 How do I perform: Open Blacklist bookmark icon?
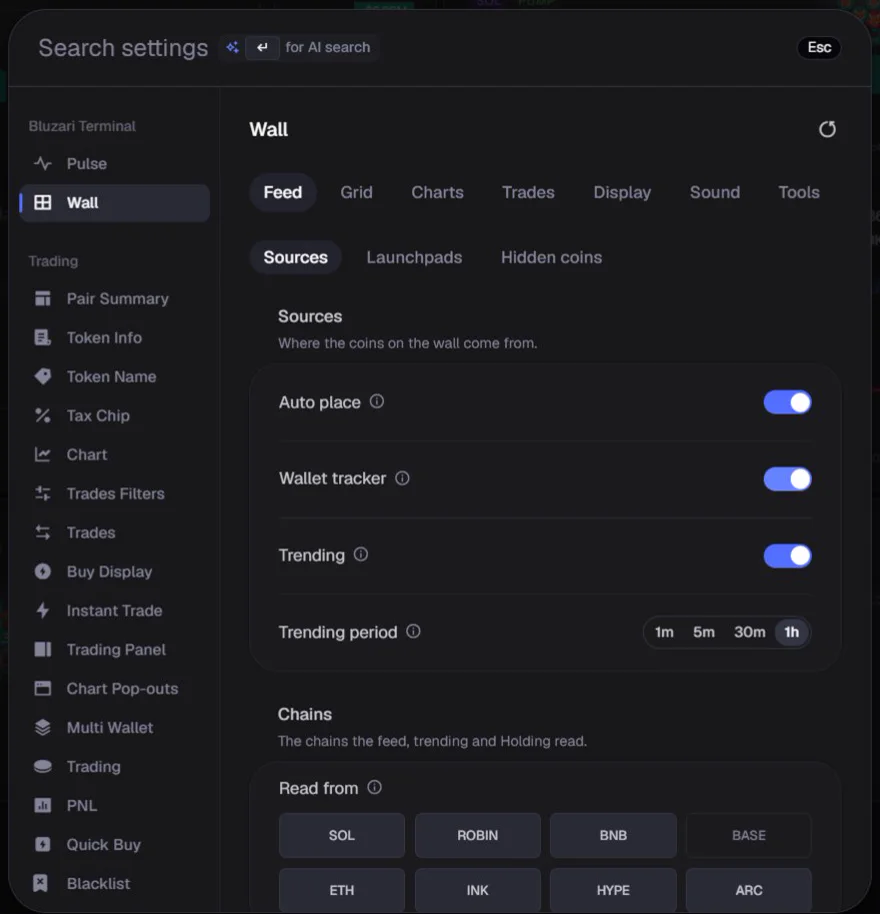pyautogui.click(x=40, y=883)
